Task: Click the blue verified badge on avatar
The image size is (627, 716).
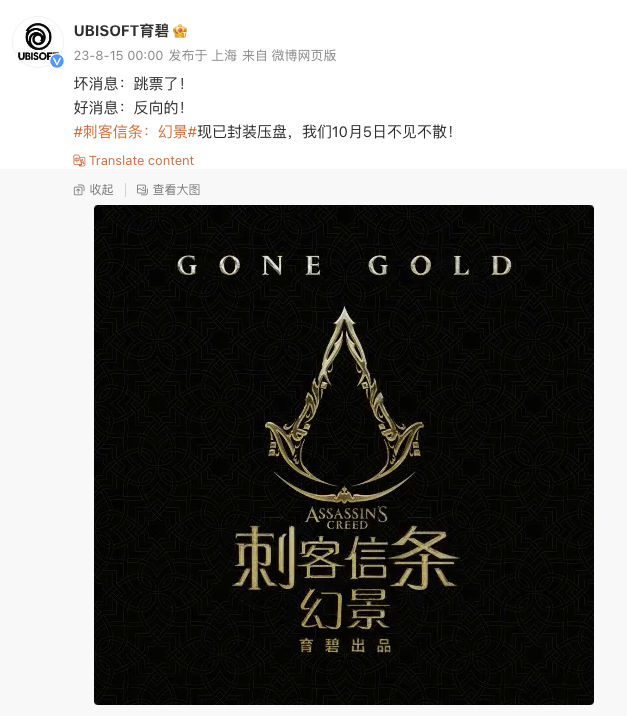Action: tap(57, 61)
